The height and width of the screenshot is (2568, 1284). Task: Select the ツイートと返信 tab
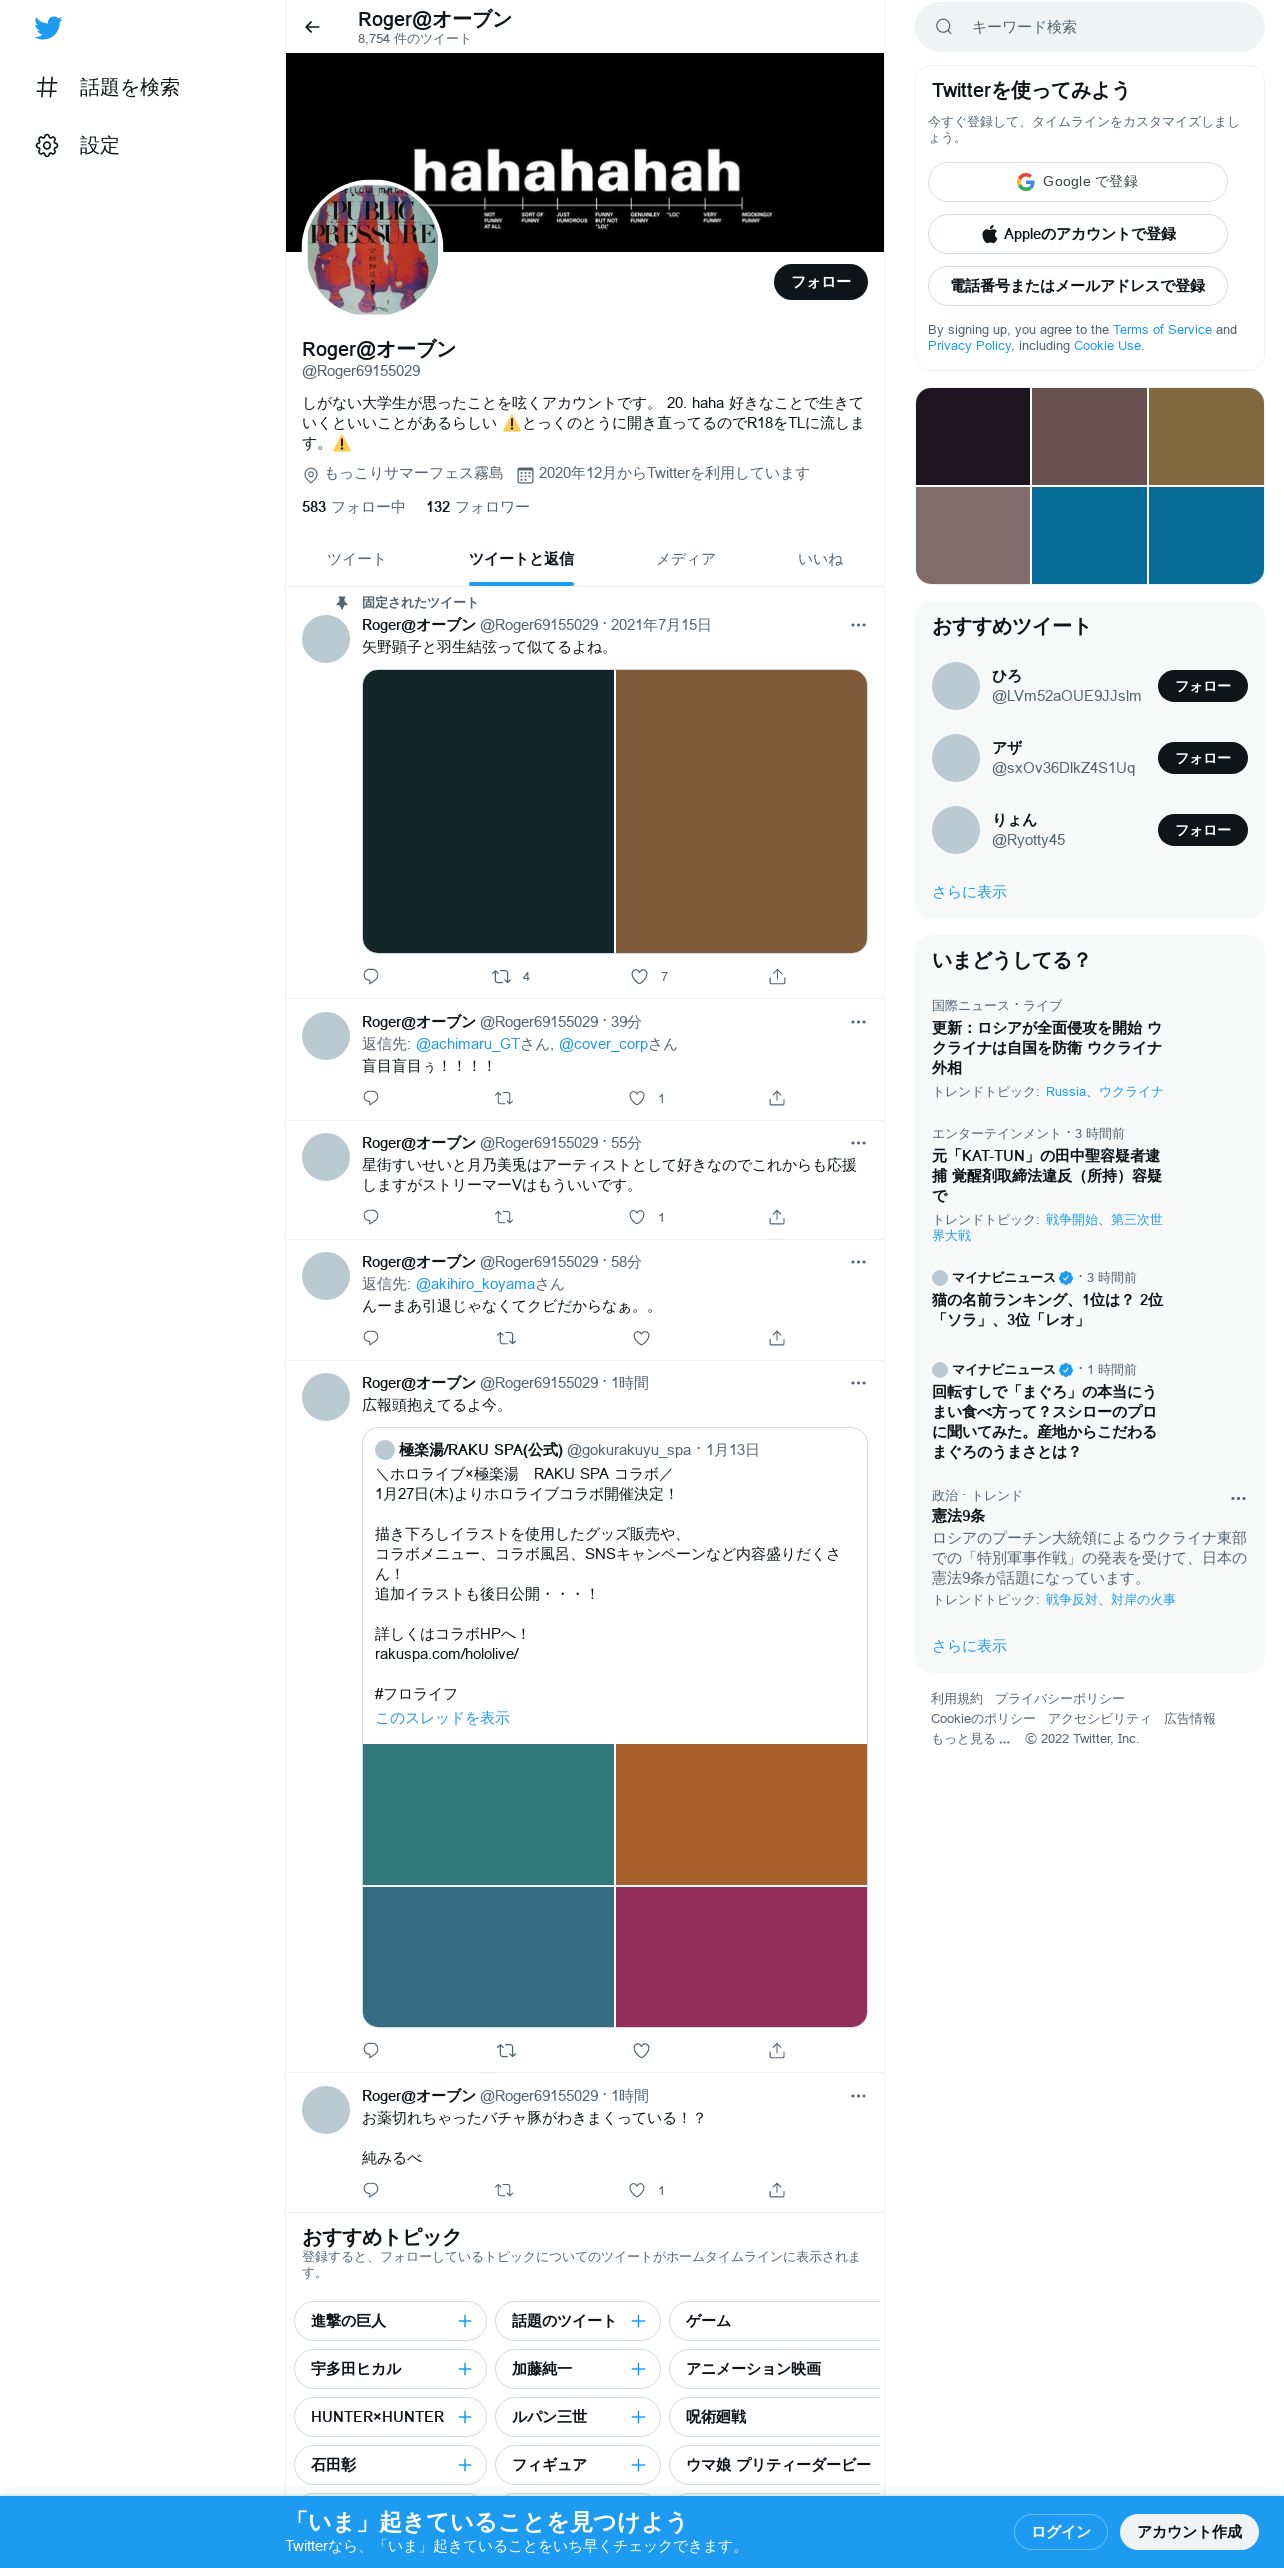point(521,559)
